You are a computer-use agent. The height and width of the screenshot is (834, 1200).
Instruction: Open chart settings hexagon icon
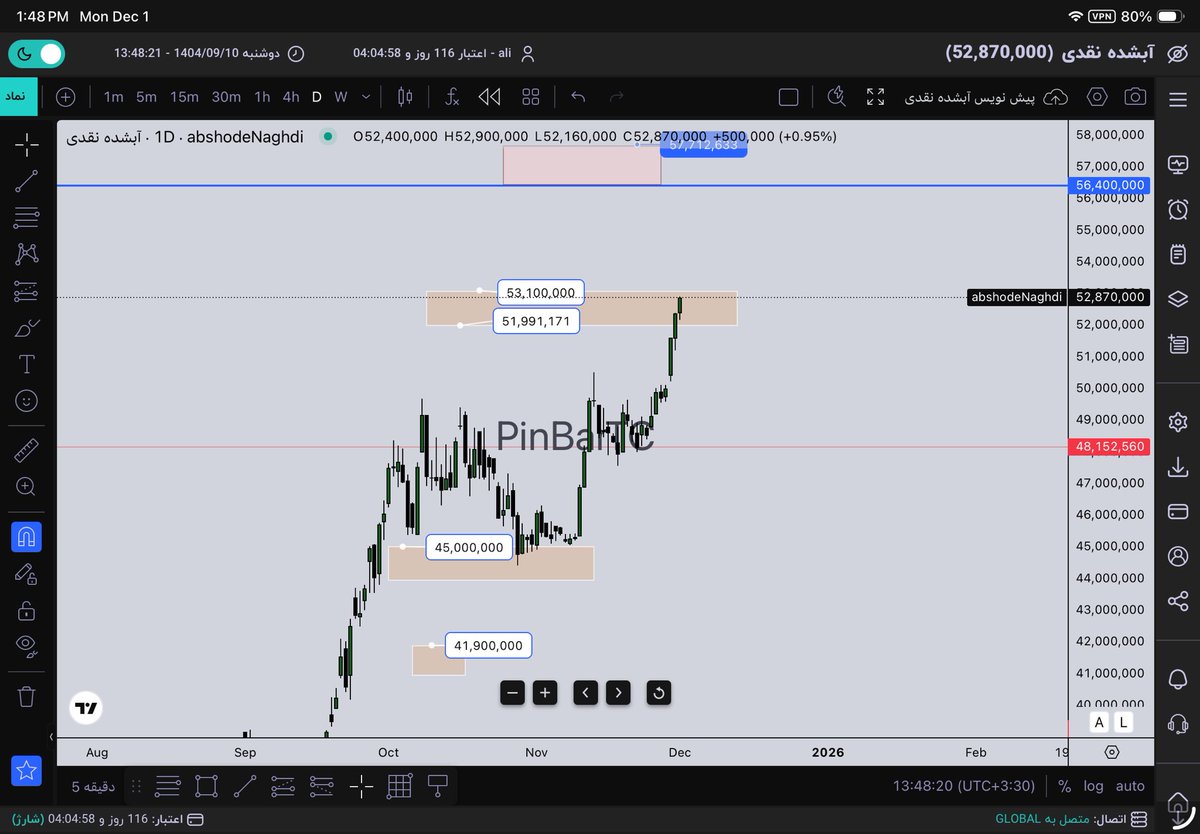[x=1097, y=97]
